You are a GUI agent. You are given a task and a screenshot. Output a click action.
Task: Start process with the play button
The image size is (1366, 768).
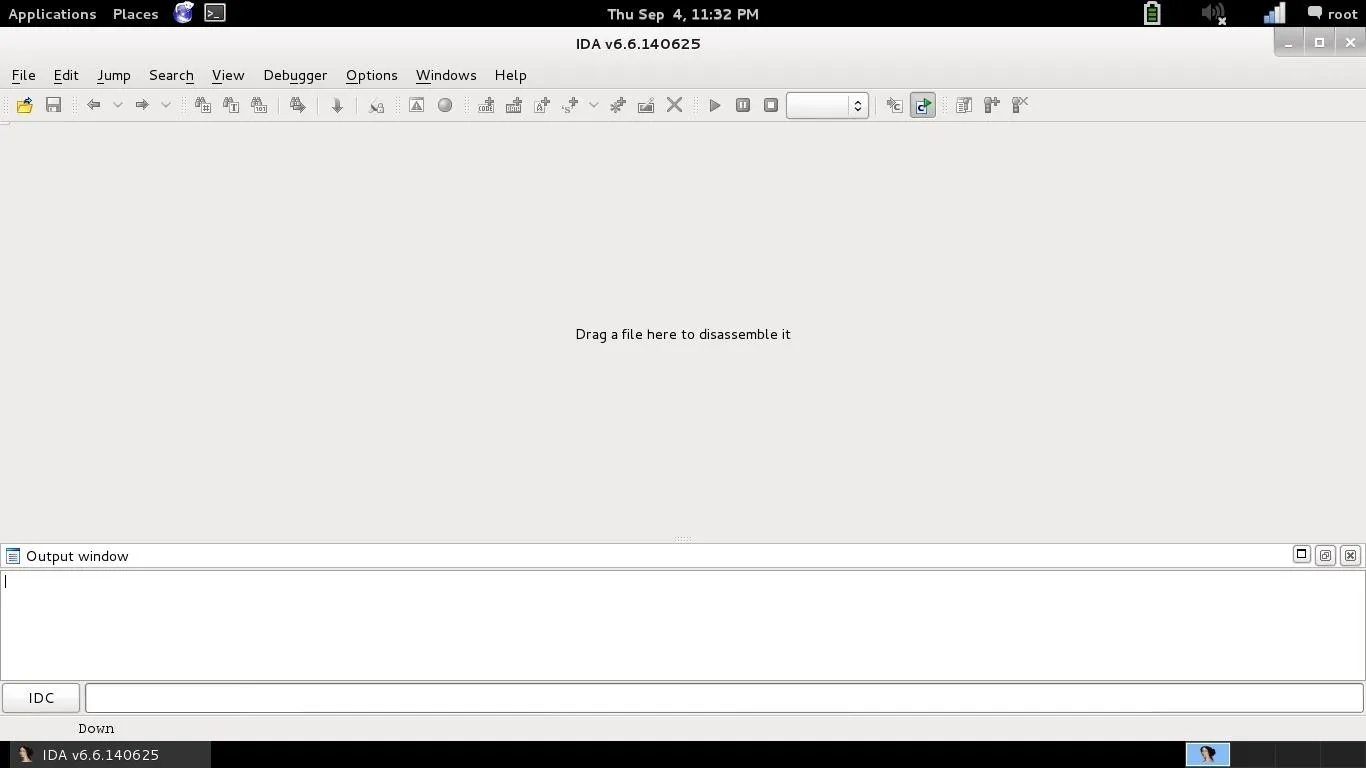coord(715,105)
